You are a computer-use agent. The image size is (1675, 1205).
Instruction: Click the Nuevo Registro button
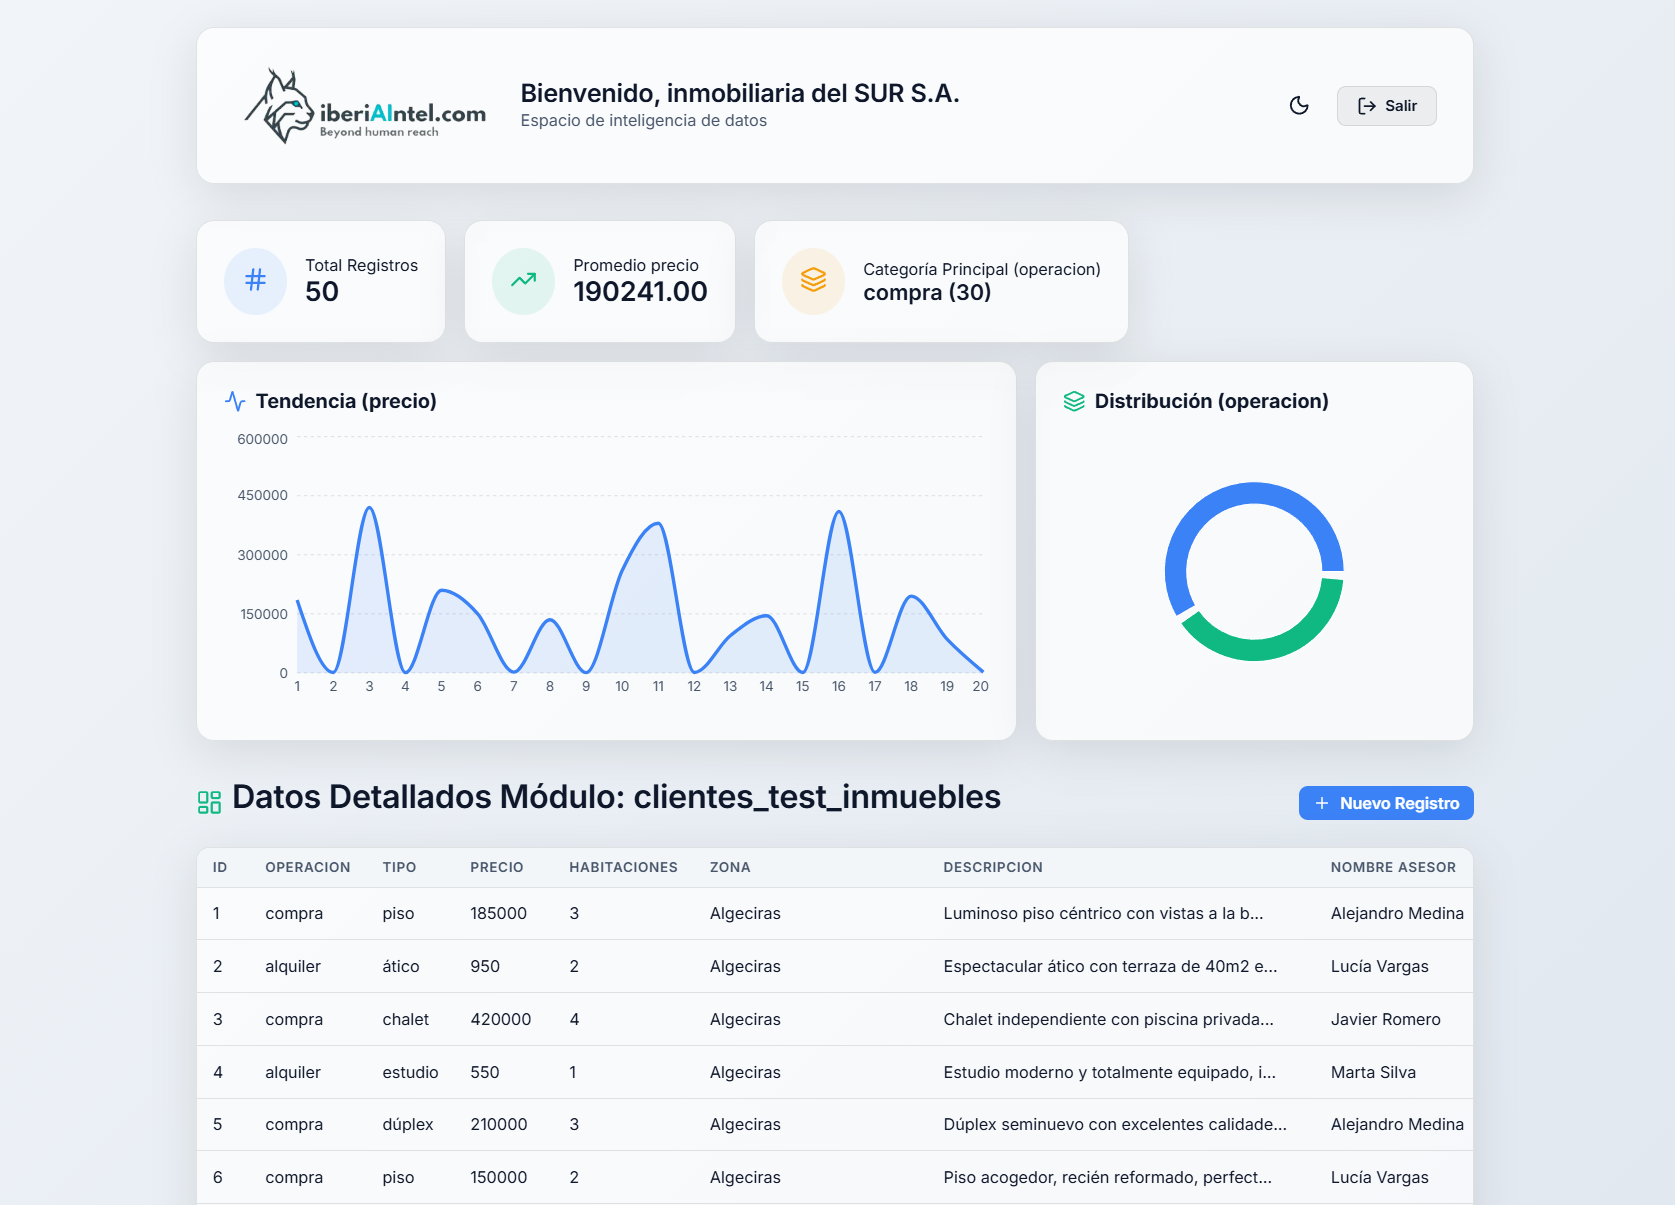pyautogui.click(x=1386, y=803)
